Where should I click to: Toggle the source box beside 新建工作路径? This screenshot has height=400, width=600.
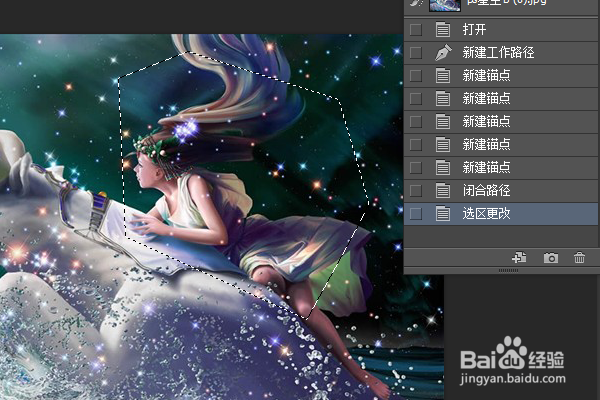tap(416, 52)
